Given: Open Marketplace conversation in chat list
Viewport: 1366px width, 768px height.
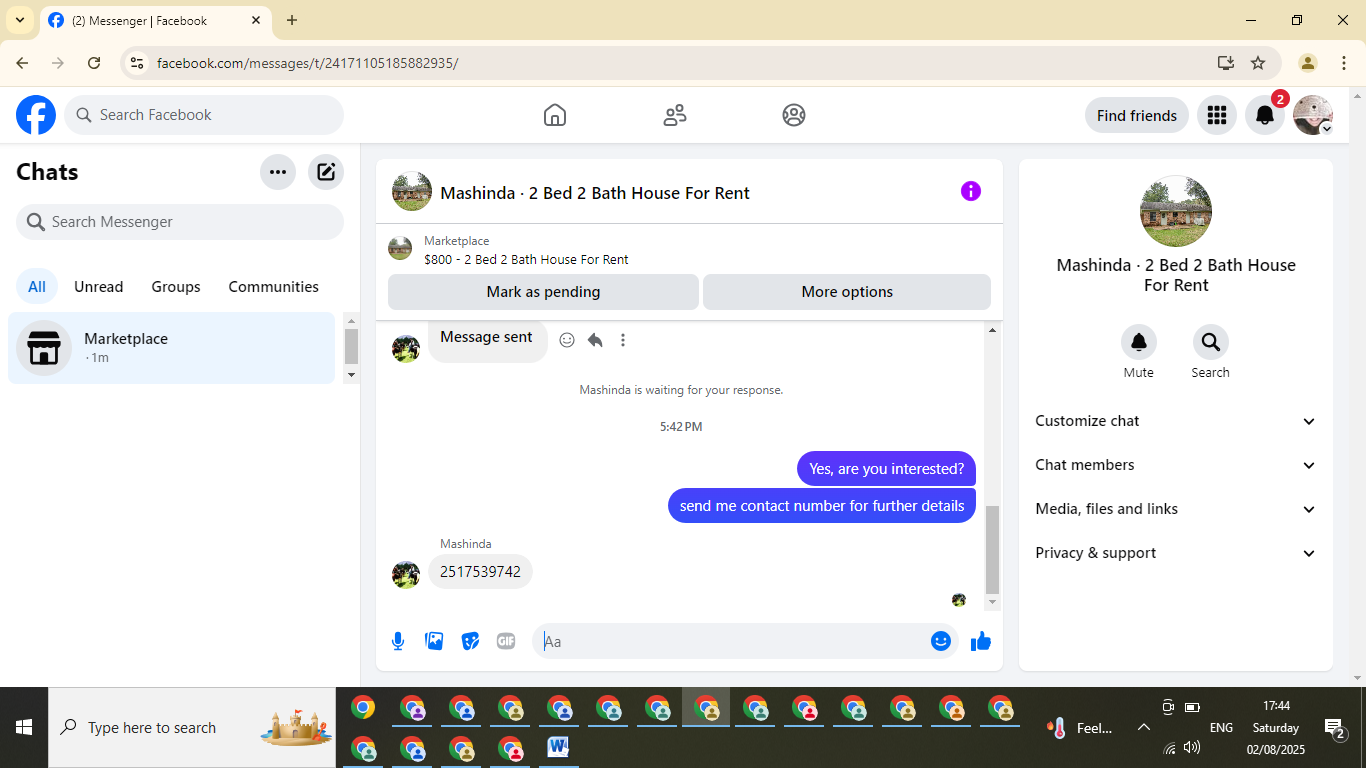Looking at the screenshot, I should pos(171,348).
